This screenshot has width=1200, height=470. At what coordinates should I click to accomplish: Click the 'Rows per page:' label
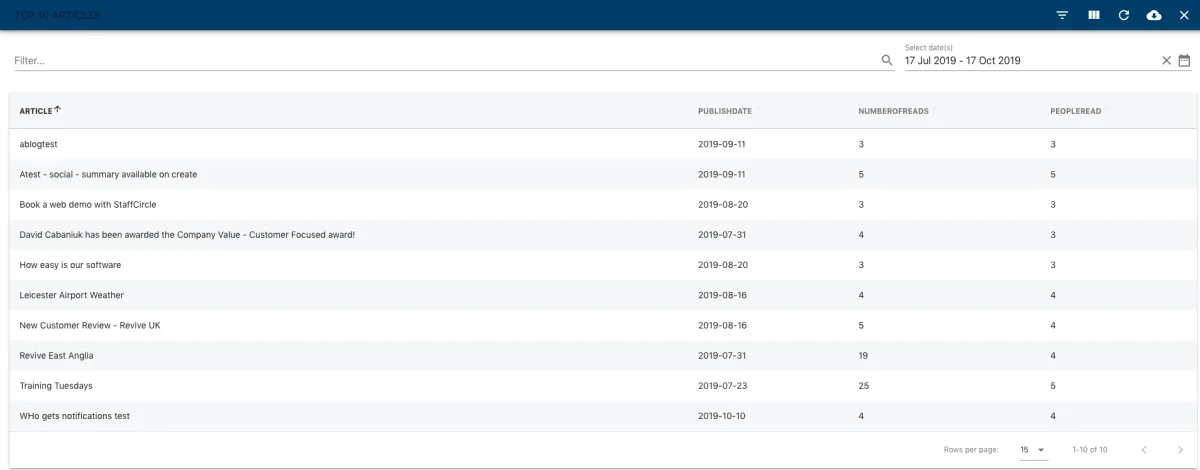pyautogui.click(x=971, y=450)
